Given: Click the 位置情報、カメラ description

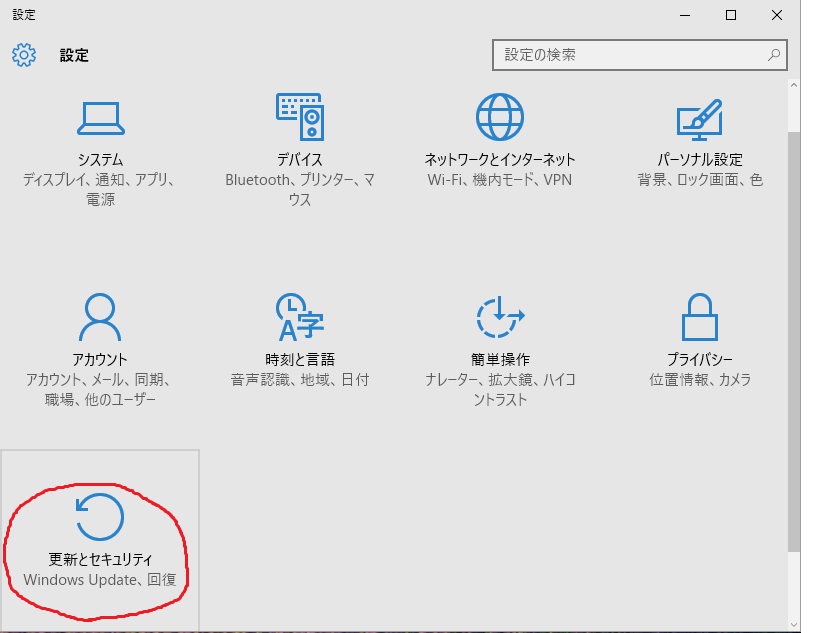Looking at the screenshot, I should [700, 380].
